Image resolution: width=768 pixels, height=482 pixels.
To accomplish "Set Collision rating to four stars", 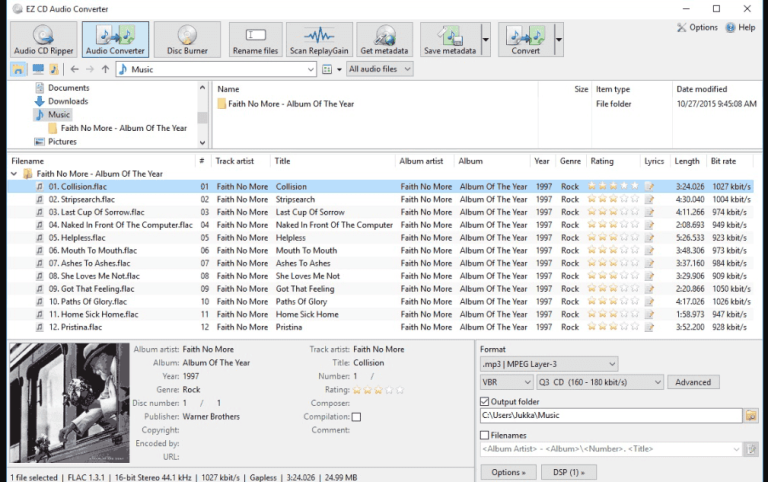I will pyautogui.click(x=624, y=186).
